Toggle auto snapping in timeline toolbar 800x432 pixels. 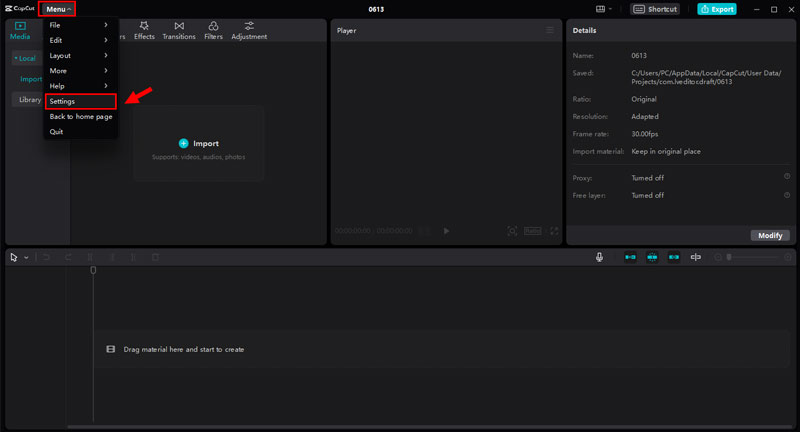[652, 257]
